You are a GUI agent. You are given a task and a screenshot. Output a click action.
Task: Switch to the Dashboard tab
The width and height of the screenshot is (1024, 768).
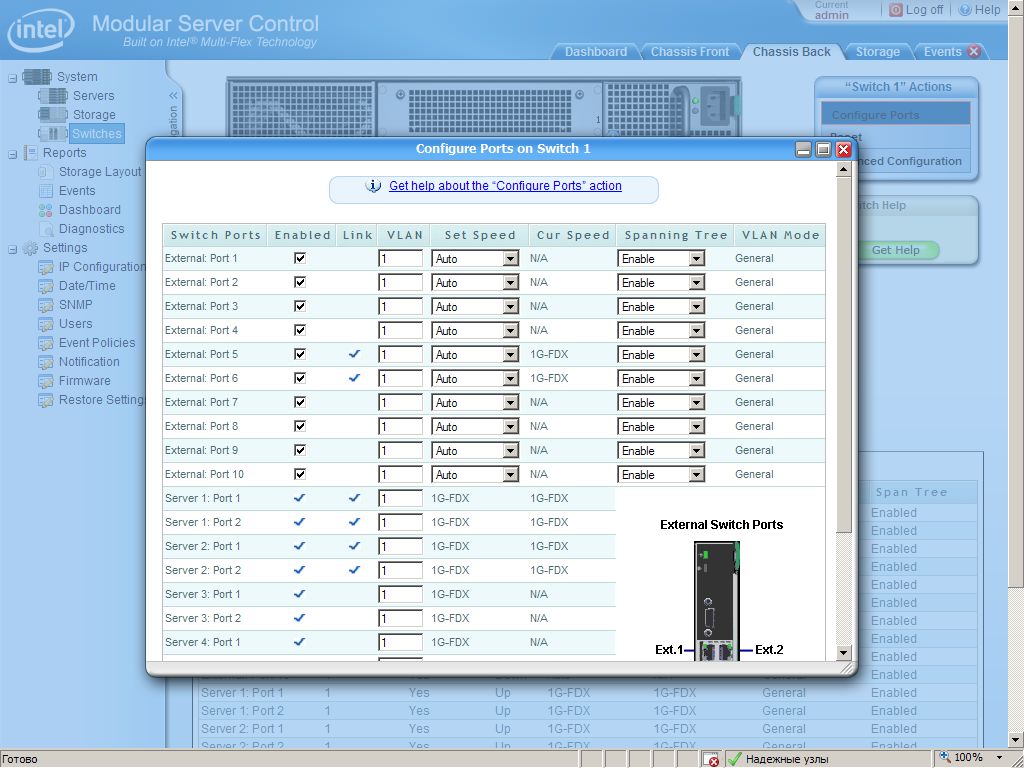[595, 52]
